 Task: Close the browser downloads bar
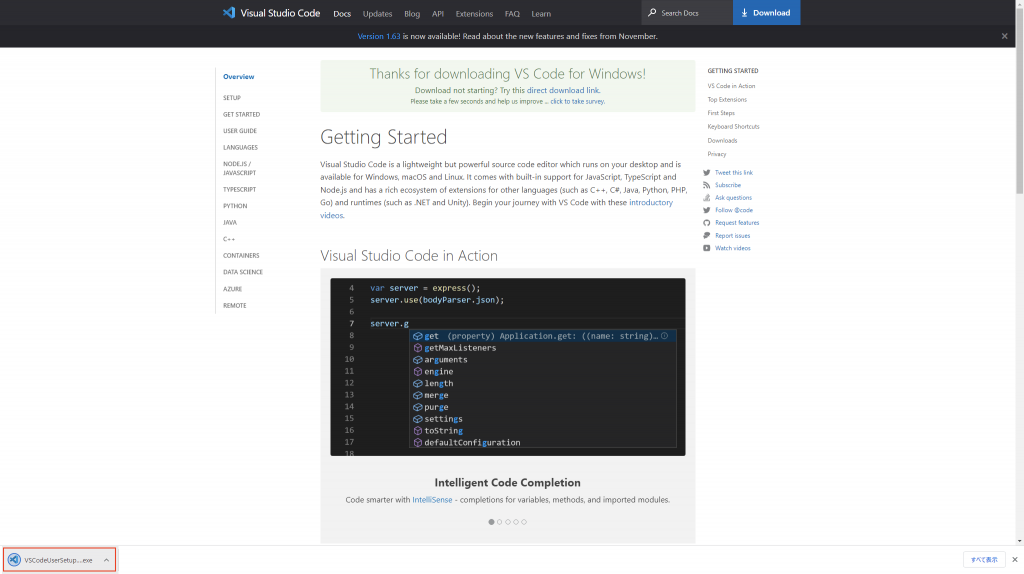tap(1015, 560)
